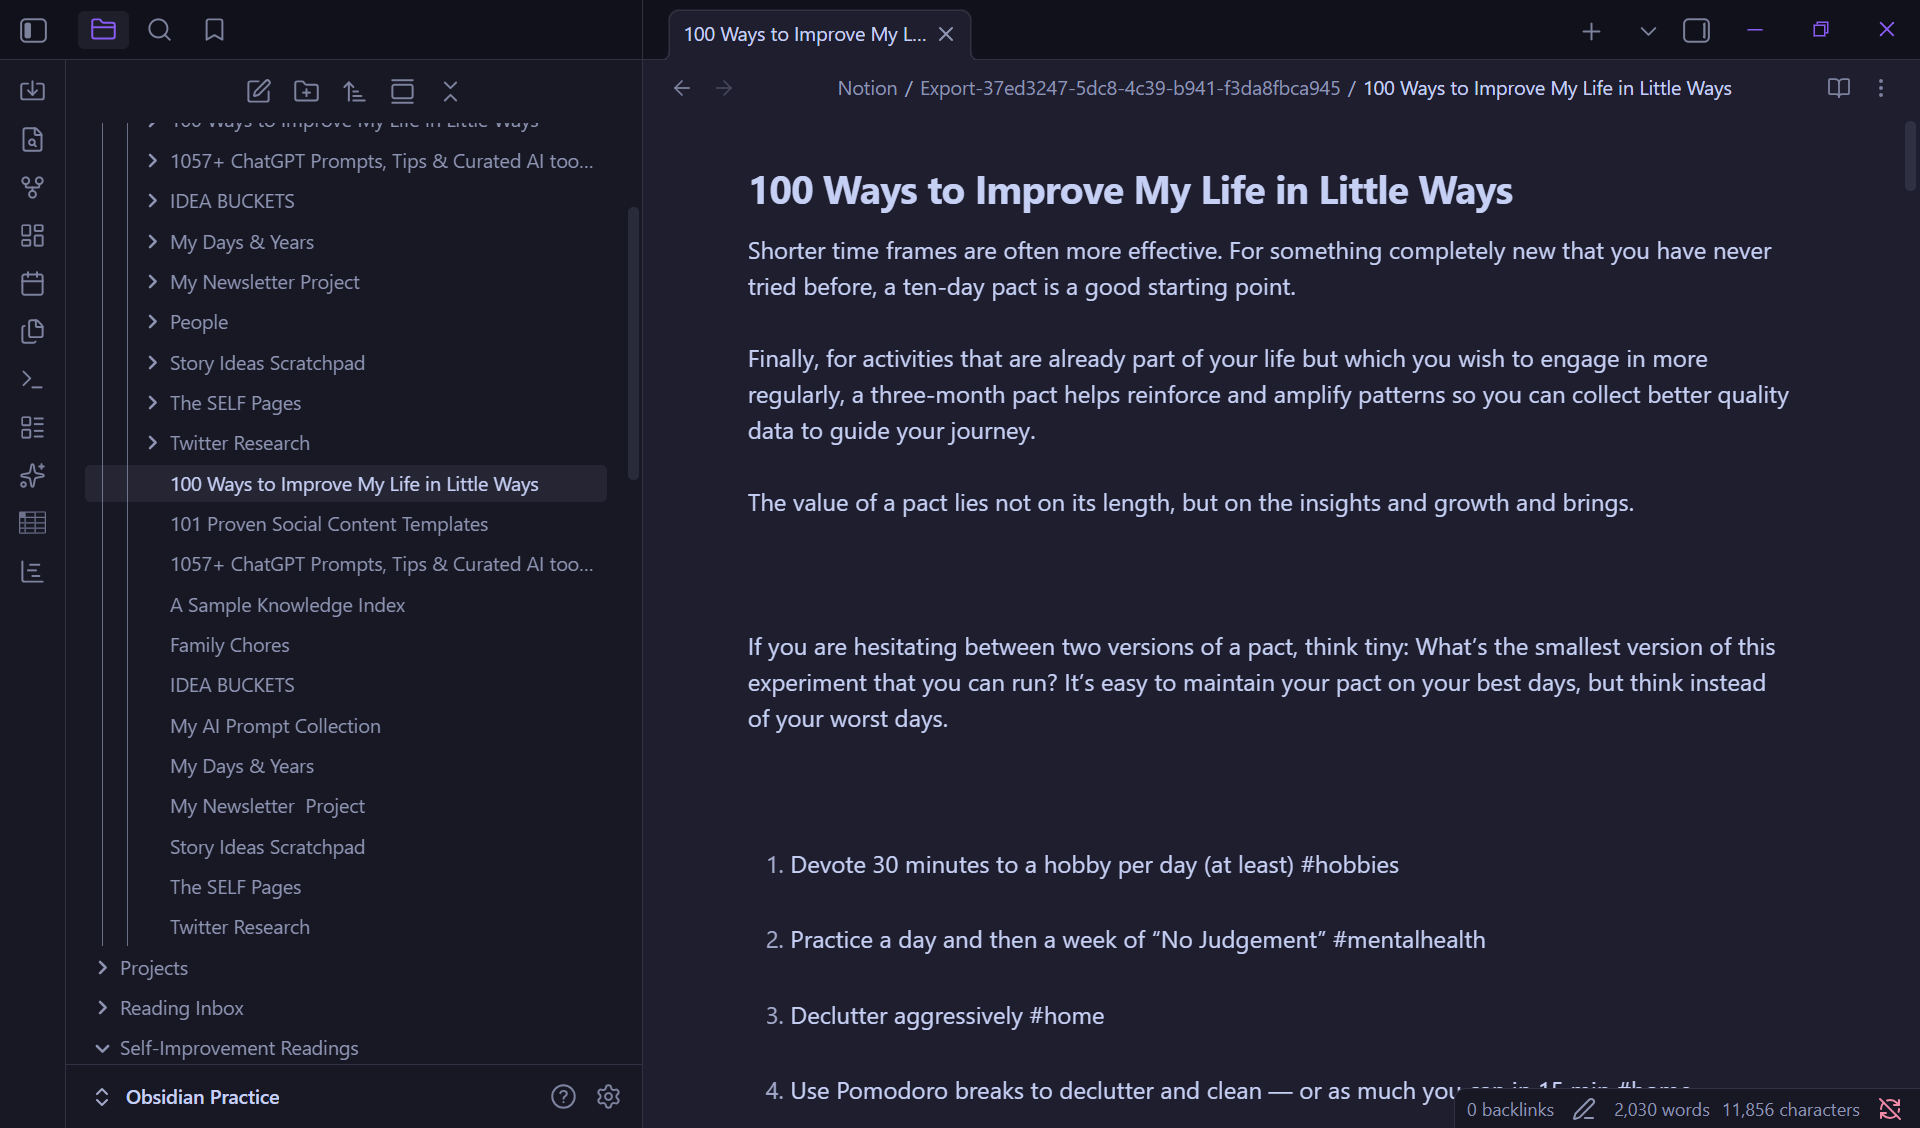Open quick switcher file-search icon

point(32,139)
